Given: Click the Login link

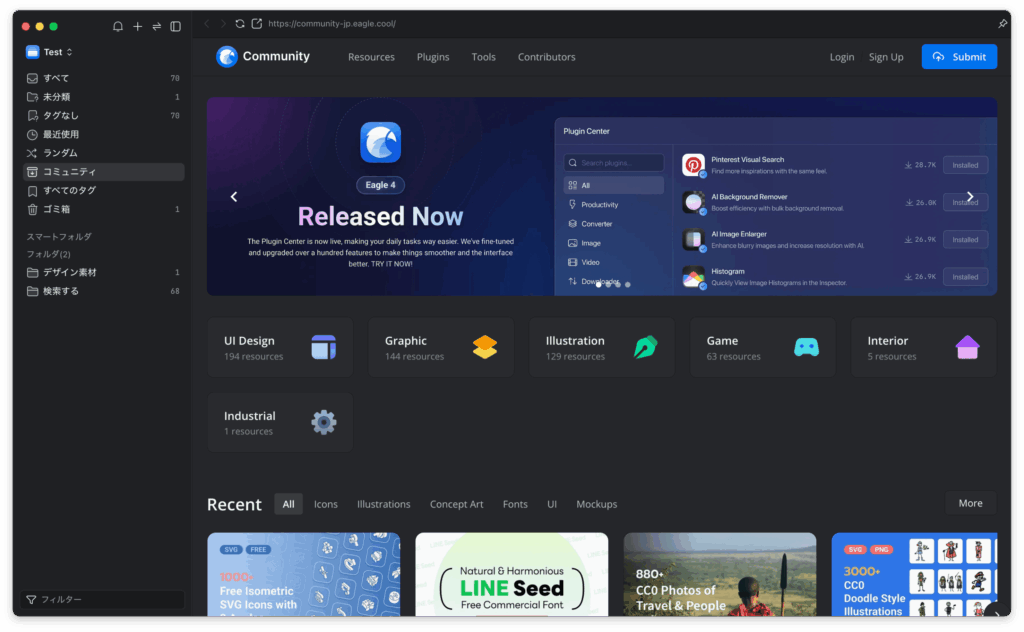Looking at the screenshot, I should click(842, 57).
